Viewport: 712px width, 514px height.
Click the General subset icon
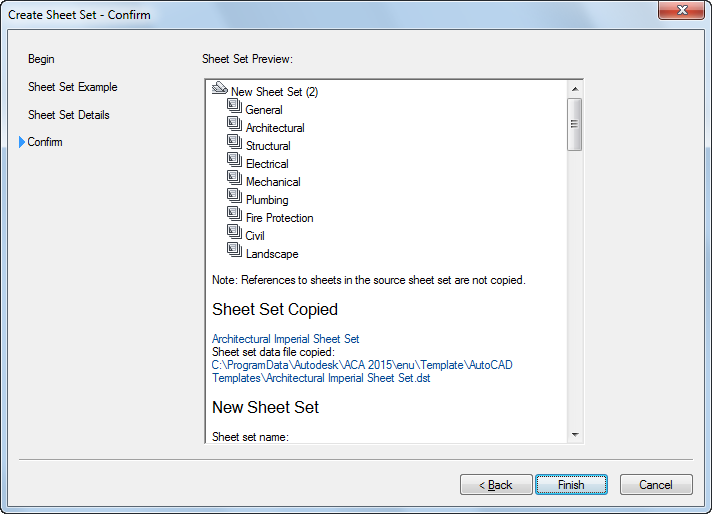pyautogui.click(x=235, y=108)
